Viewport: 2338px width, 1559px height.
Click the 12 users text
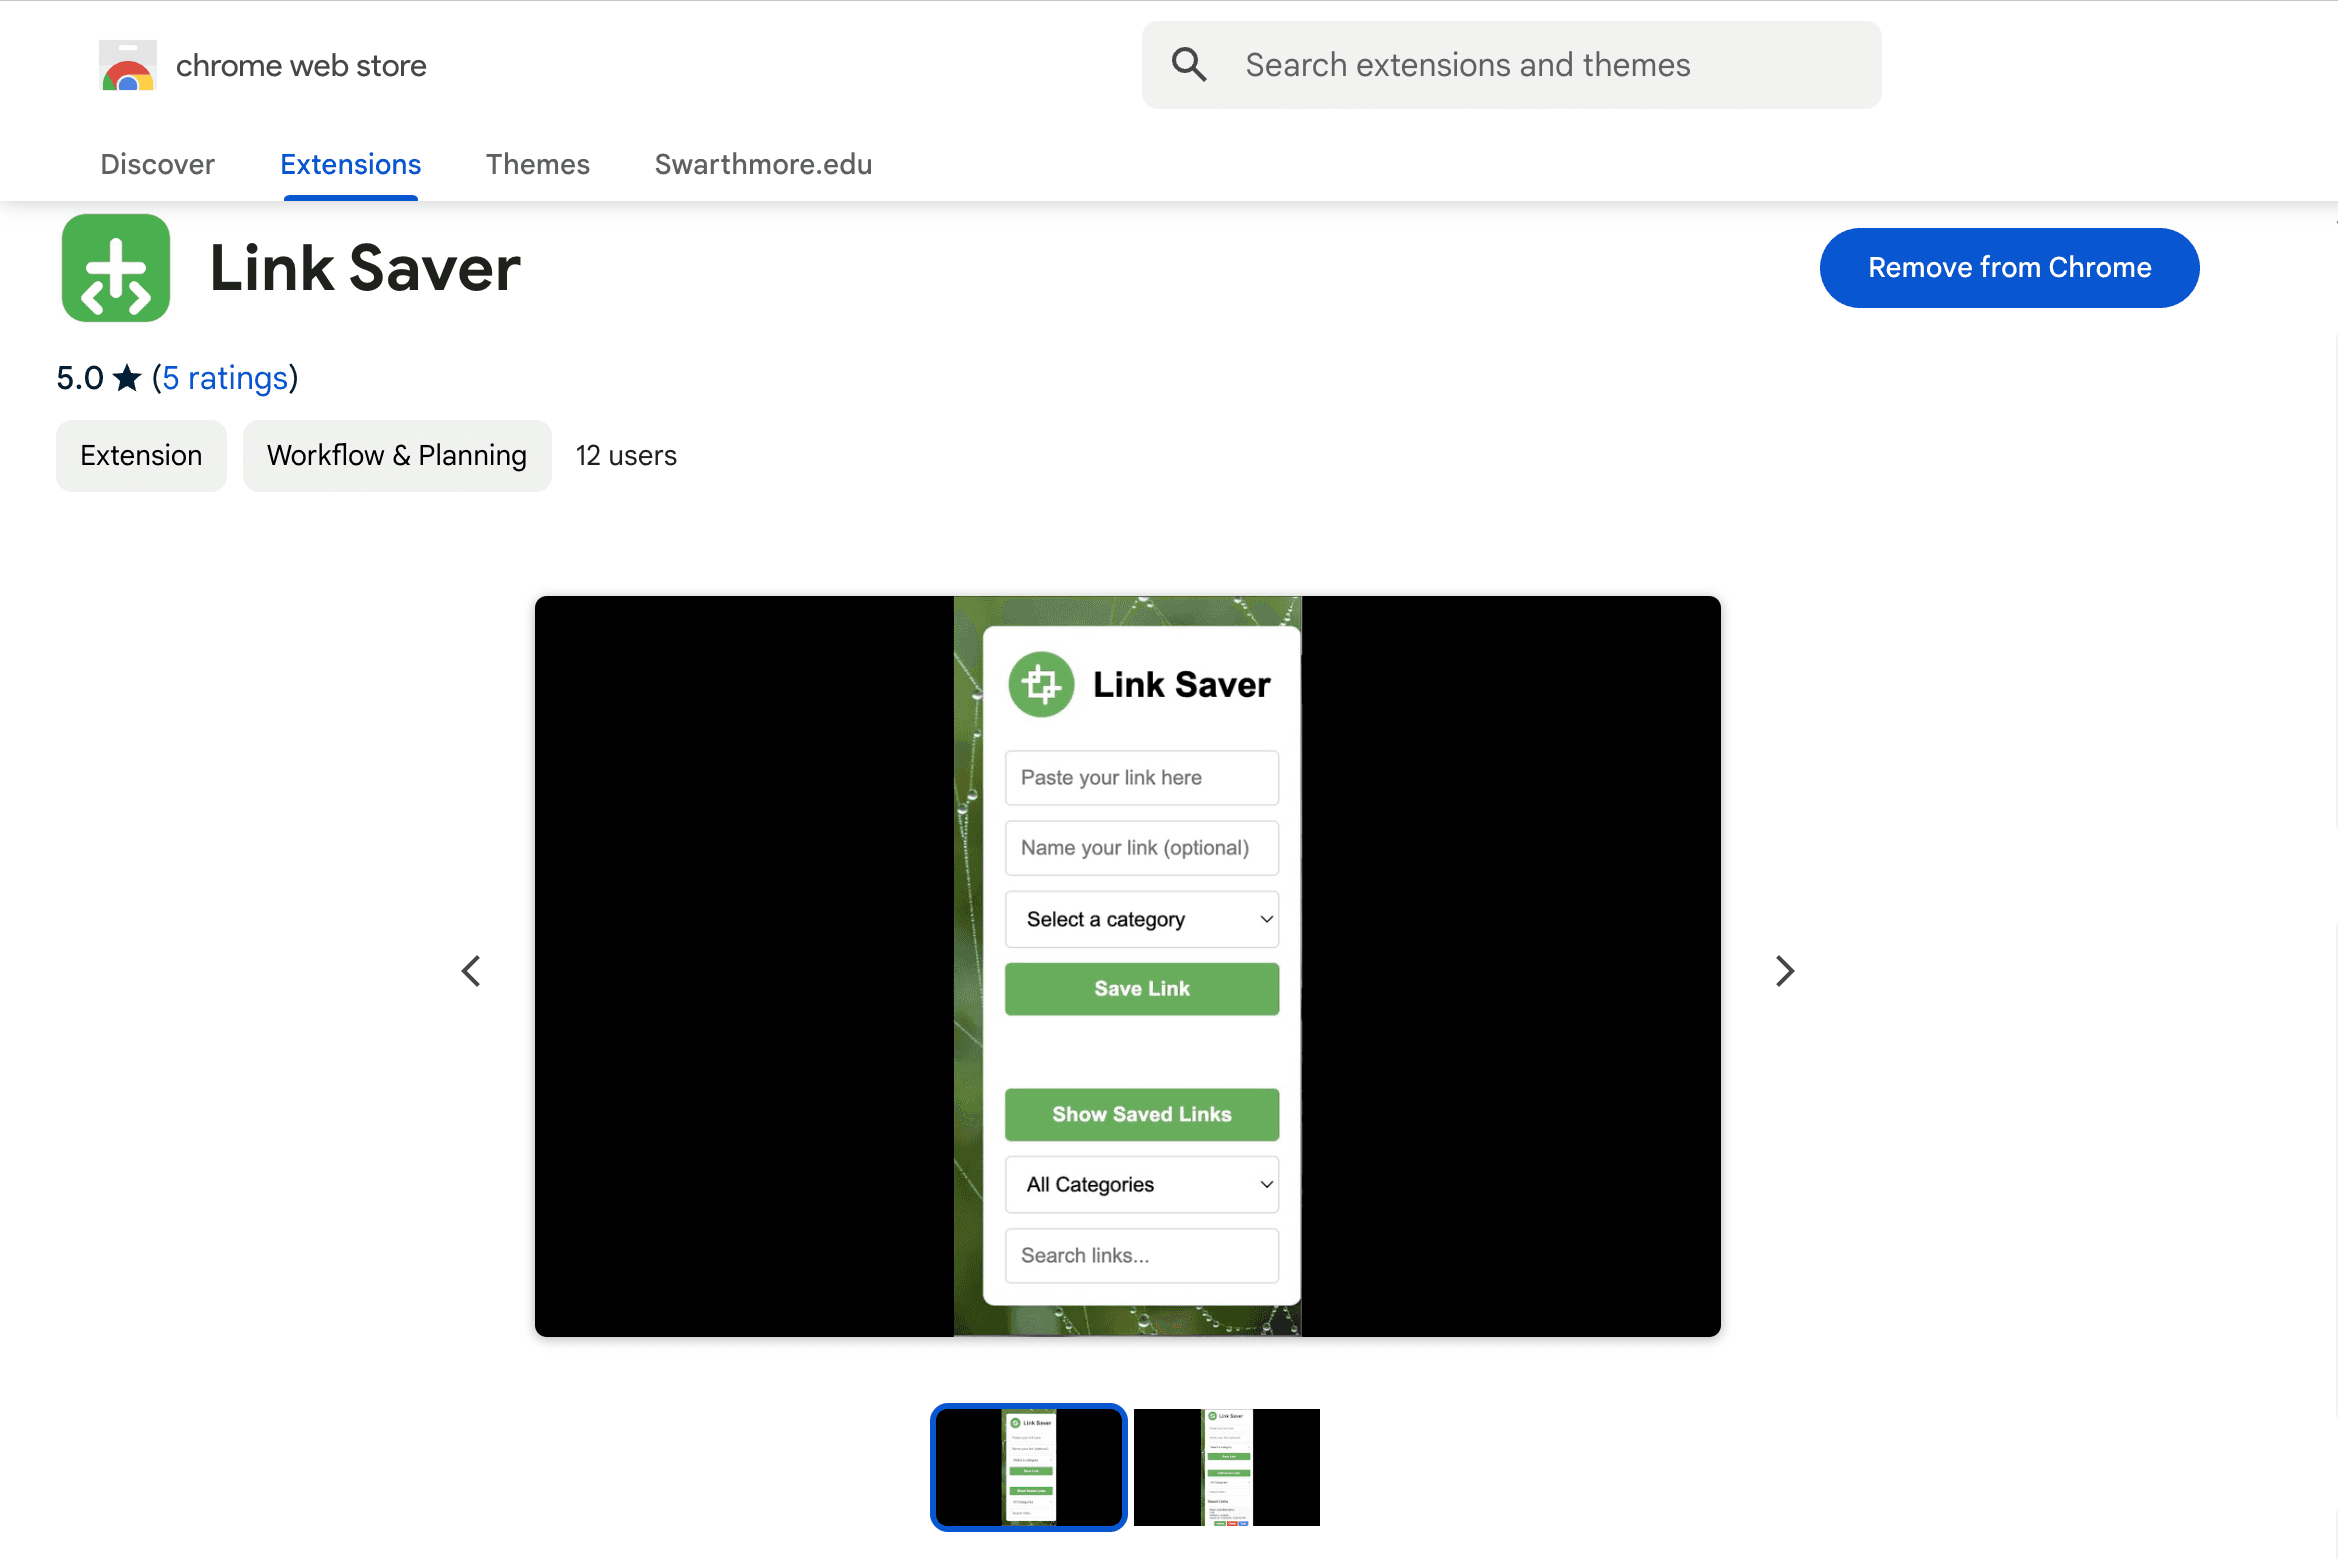[626, 456]
